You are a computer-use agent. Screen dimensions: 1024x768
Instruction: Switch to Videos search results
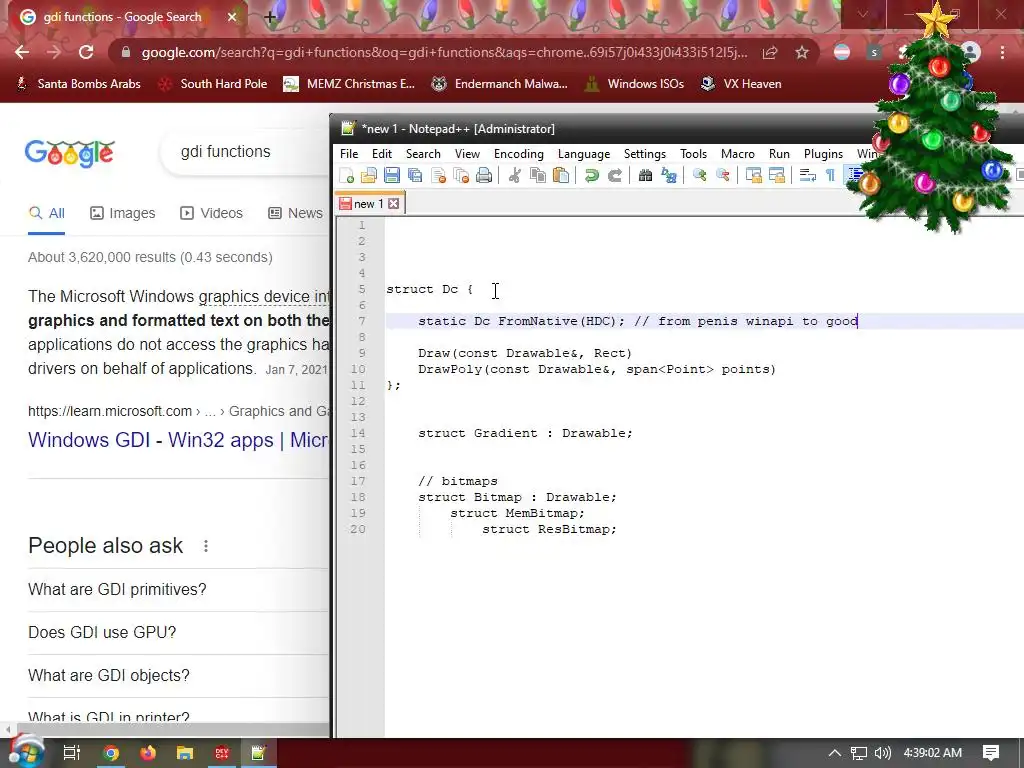pyautogui.click(x=211, y=214)
